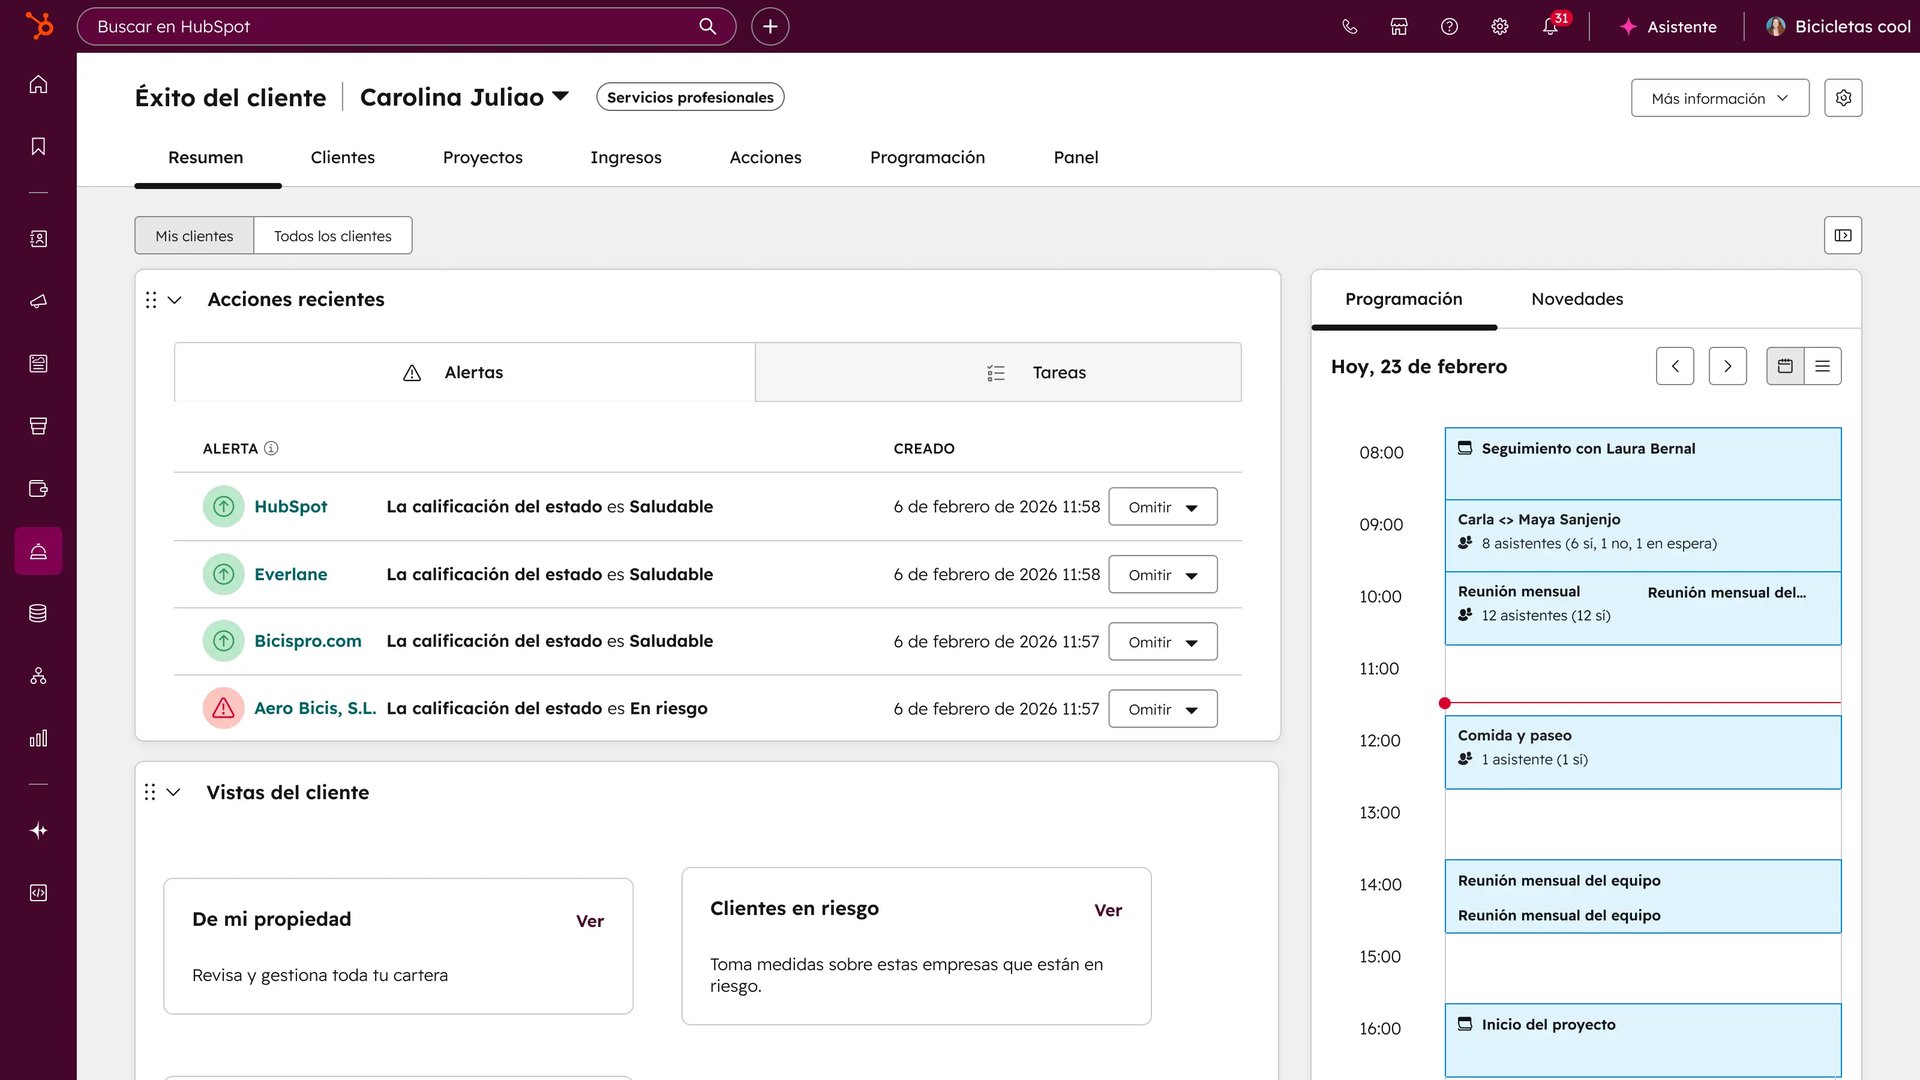1920x1080 pixels.
Task: Click the phone calling icon
Action: click(x=1349, y=27)
